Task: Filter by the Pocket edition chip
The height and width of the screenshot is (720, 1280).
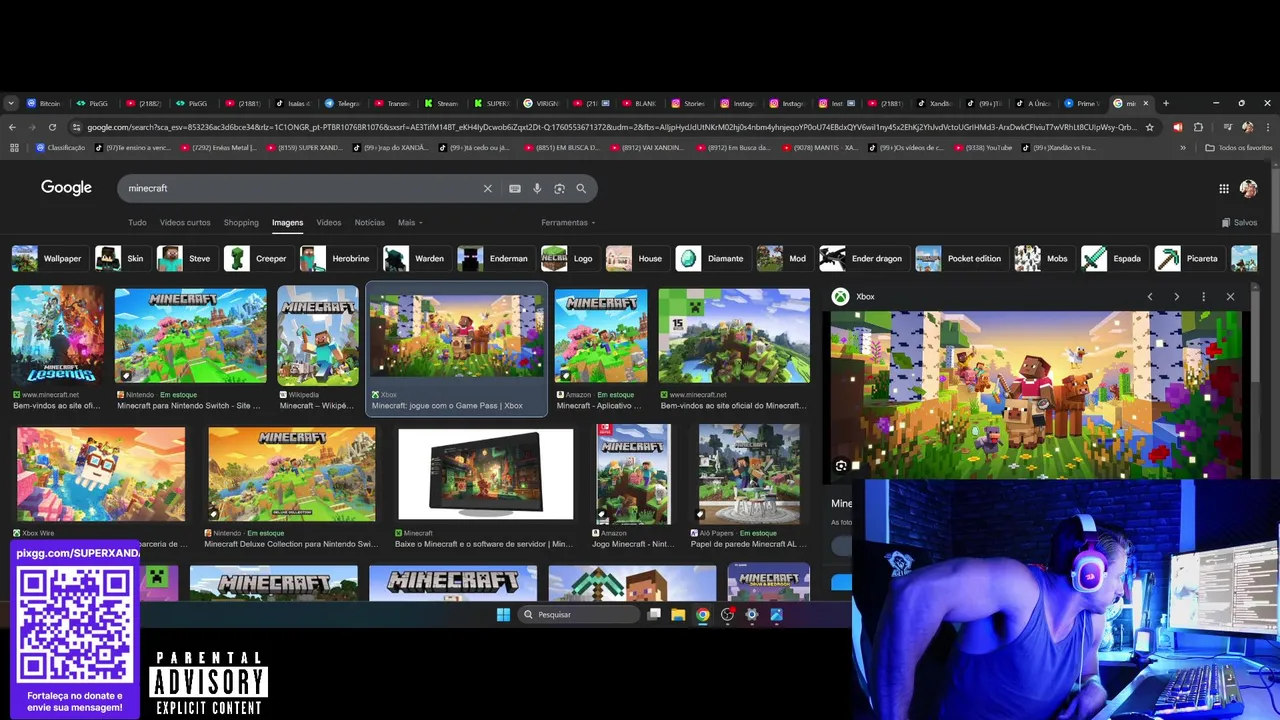Action: tap(960, 259)
